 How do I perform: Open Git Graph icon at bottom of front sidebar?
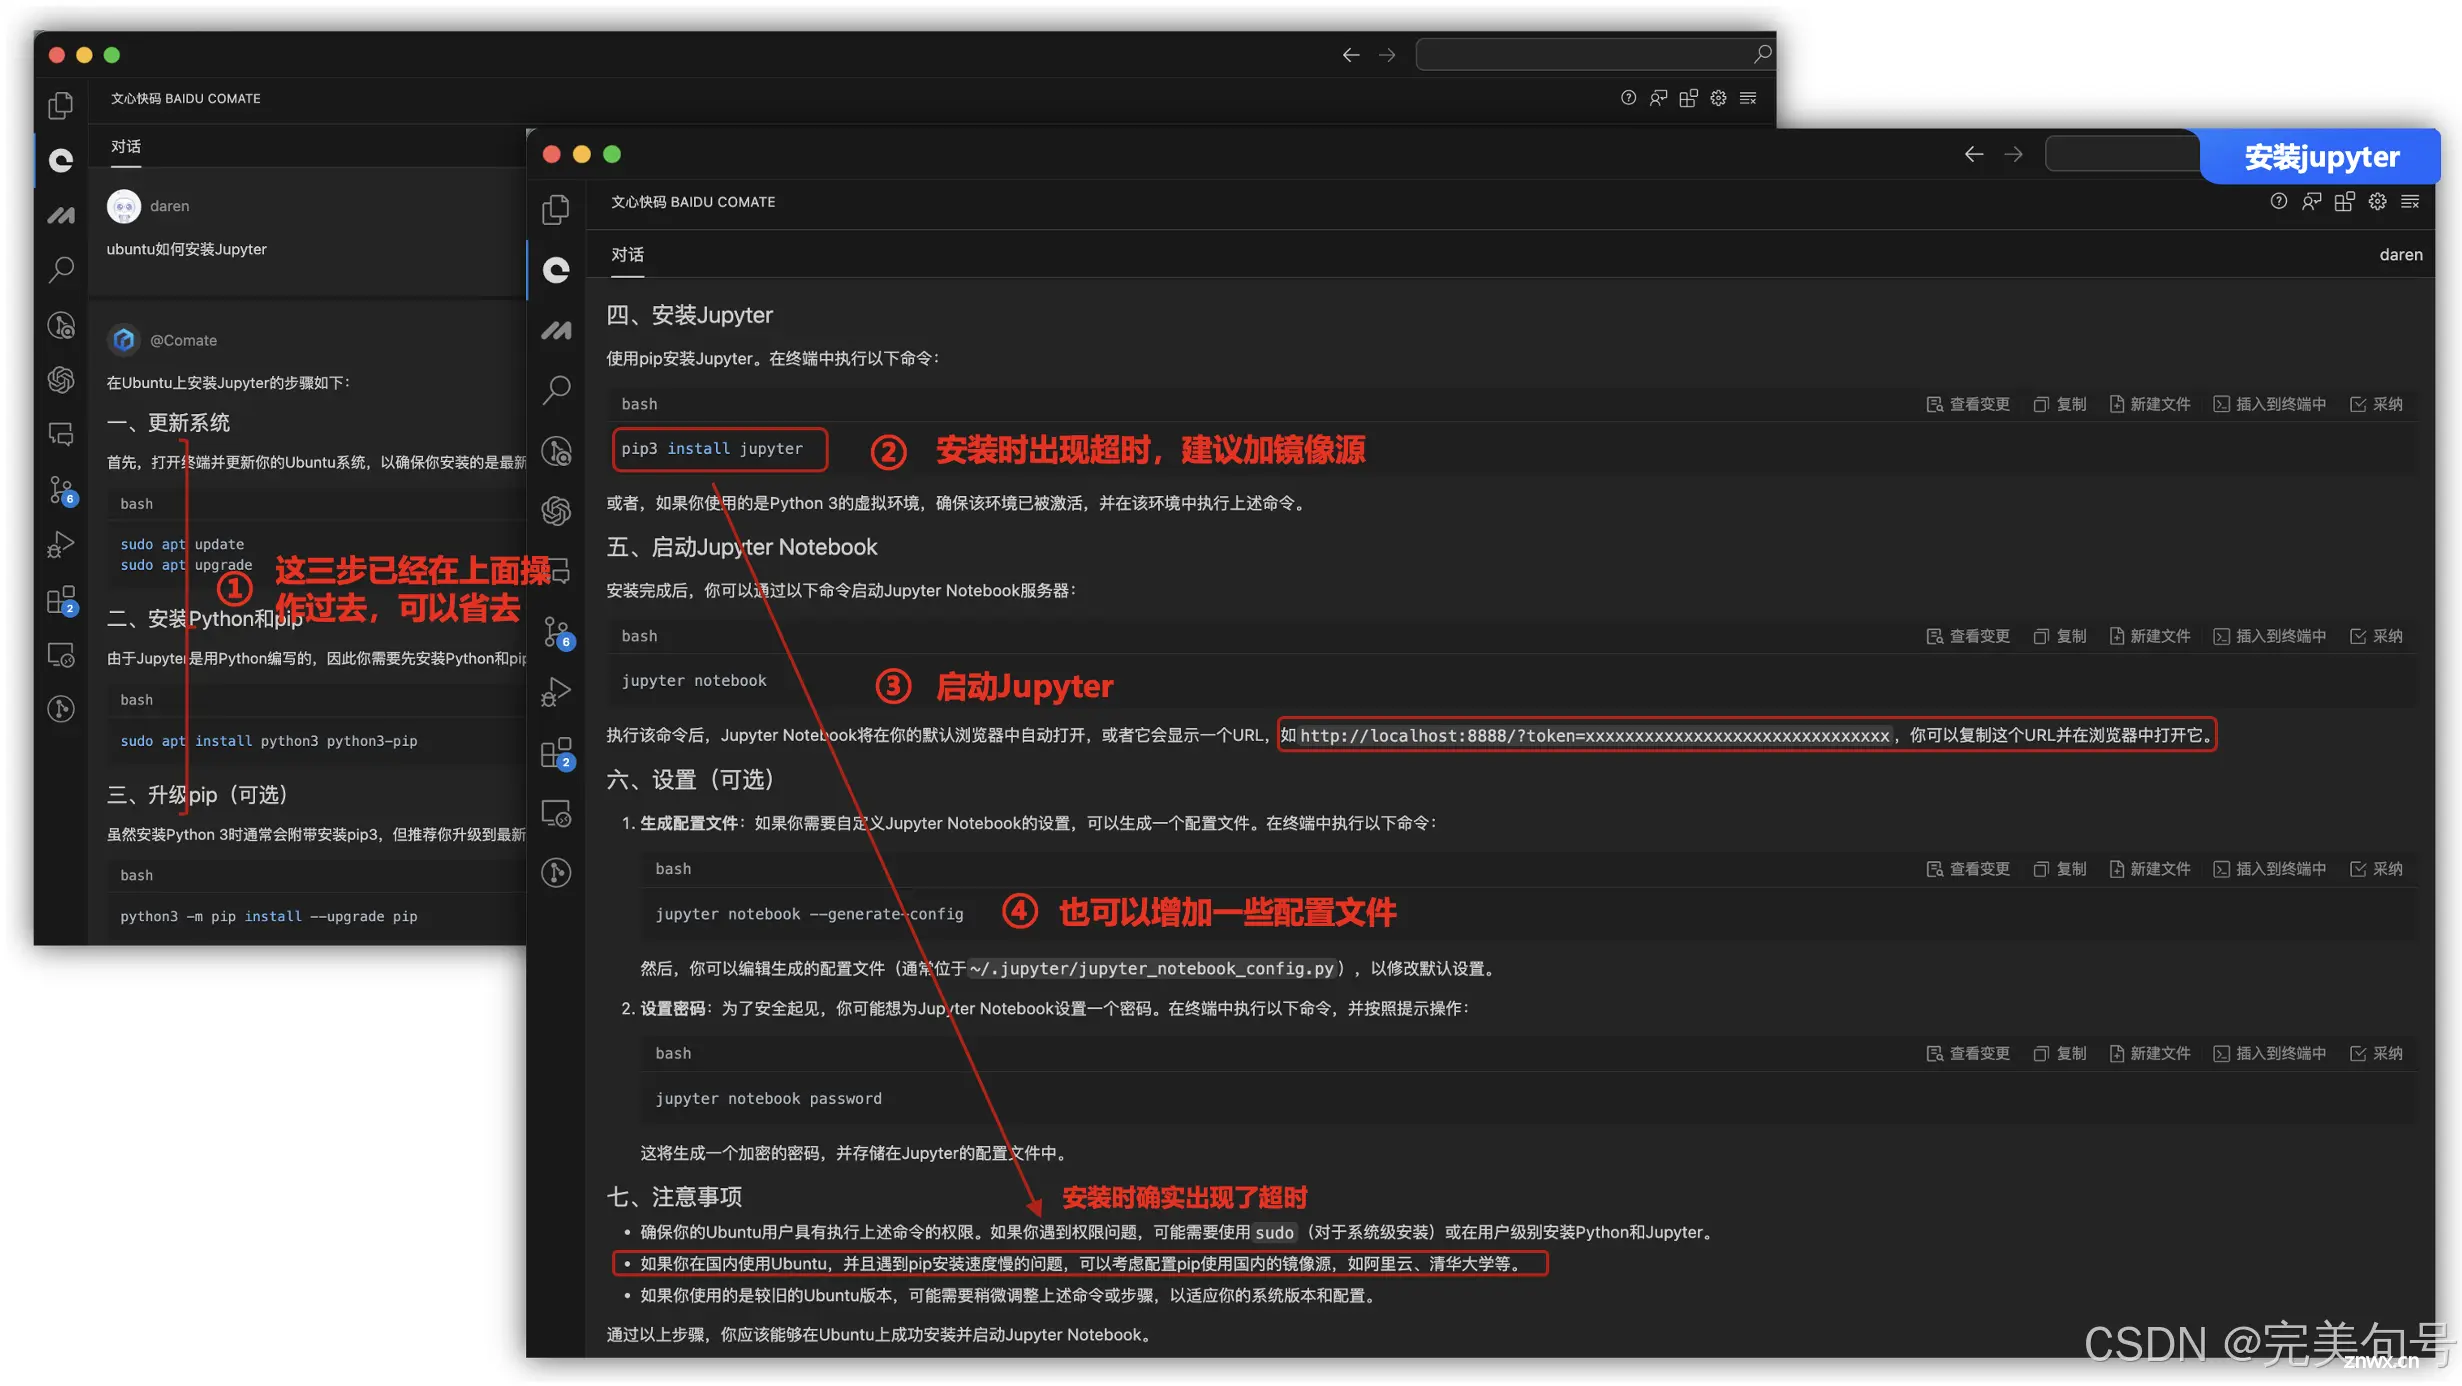(x=556, y=873)
